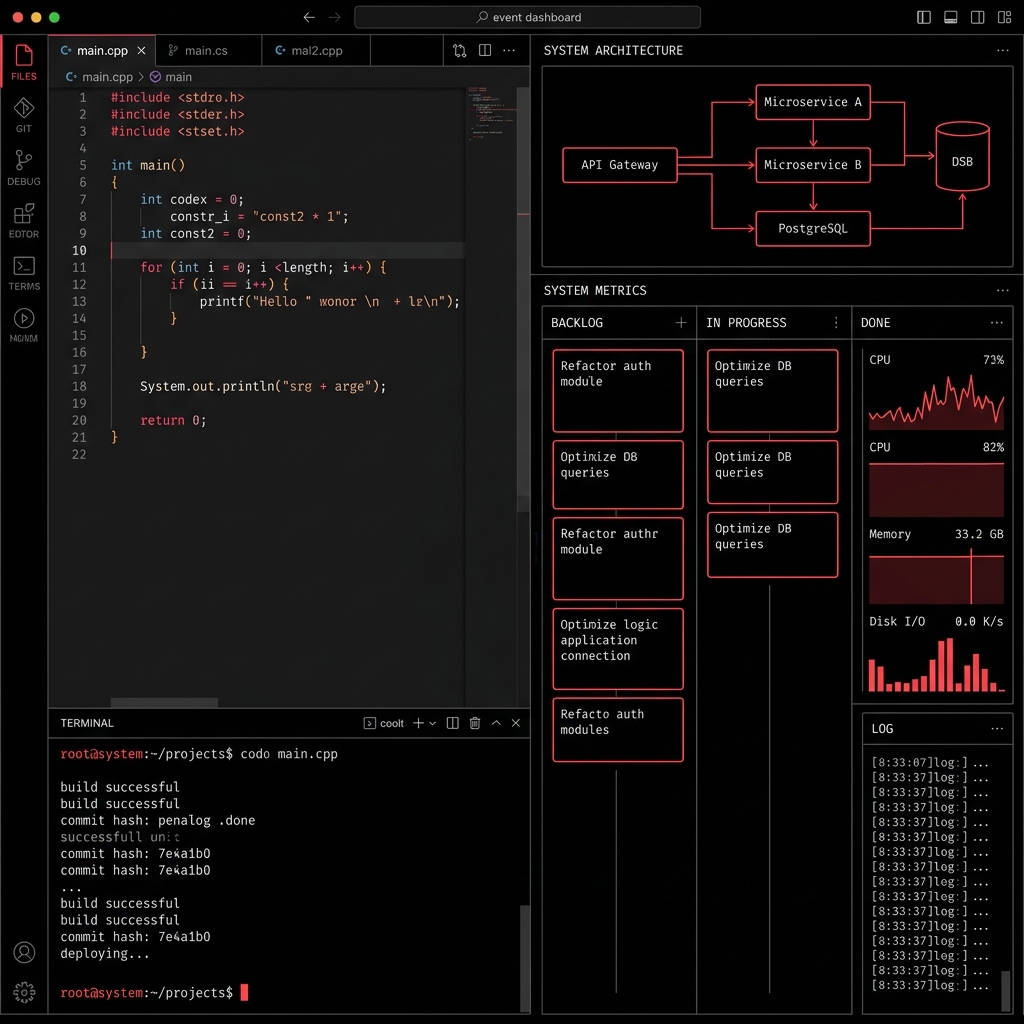This screenshot has height=1024, width=1024.
Task: Open the Refacto auth modules card
Action: tap(618, 729)
